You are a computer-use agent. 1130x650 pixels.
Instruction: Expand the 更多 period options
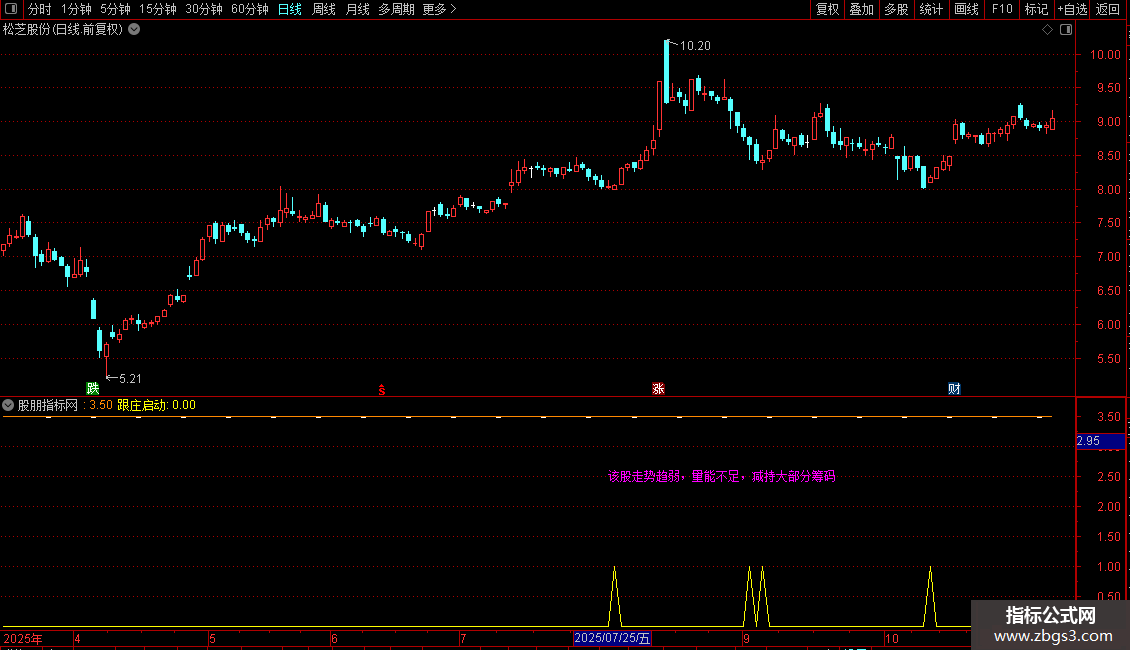[x=439, y=9]
